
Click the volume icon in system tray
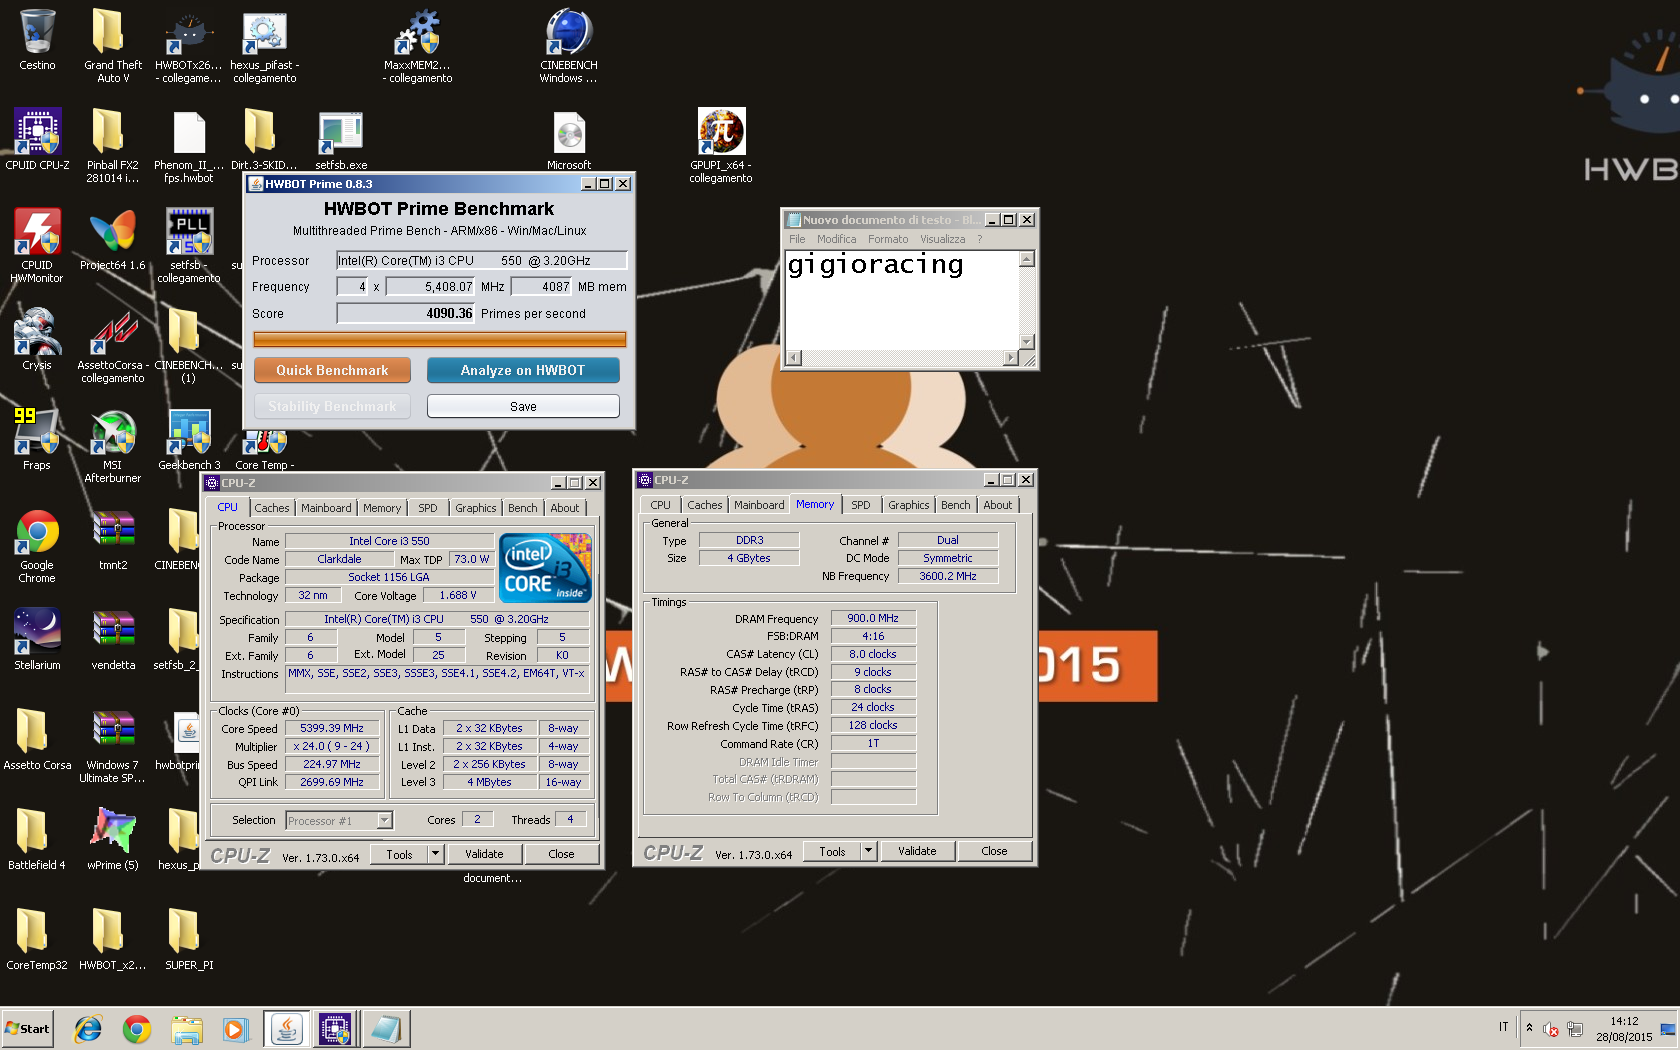tap(1551, 1028)
